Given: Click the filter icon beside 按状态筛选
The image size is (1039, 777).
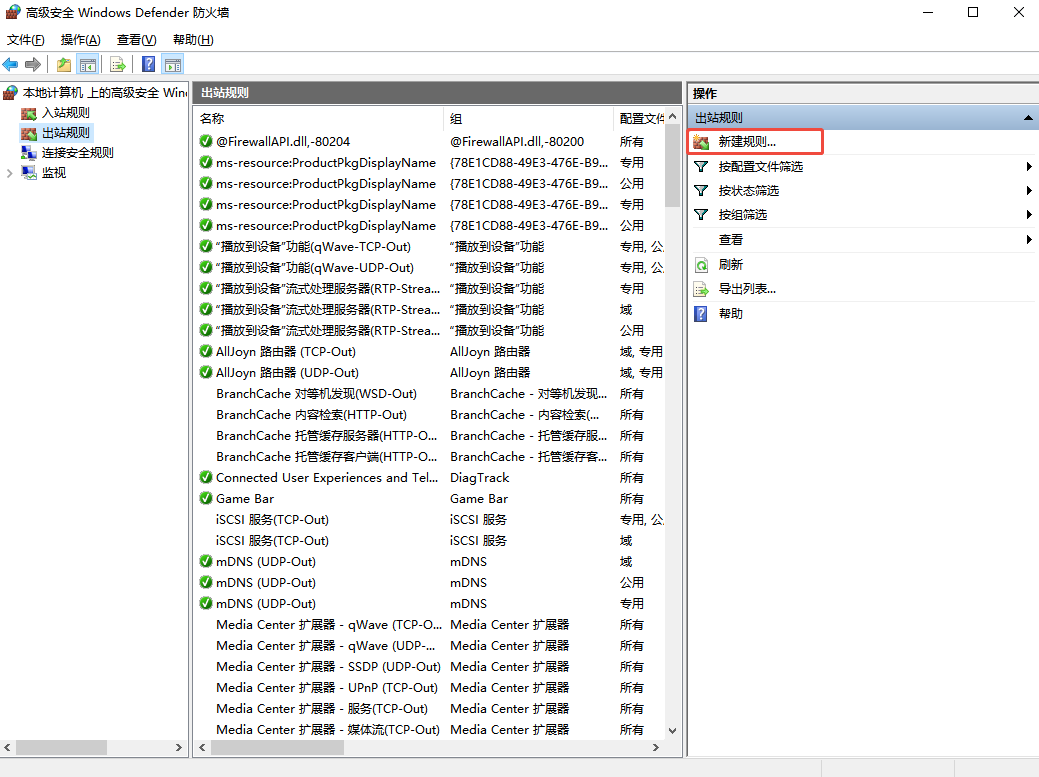Looking at the screenshot, I should 701,191.
